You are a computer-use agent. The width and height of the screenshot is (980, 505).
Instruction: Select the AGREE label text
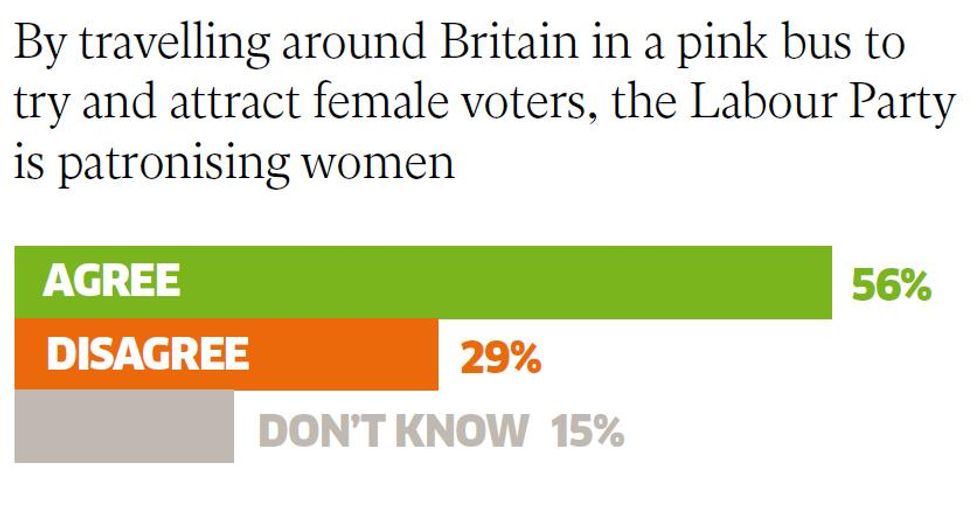coord(111,280)
